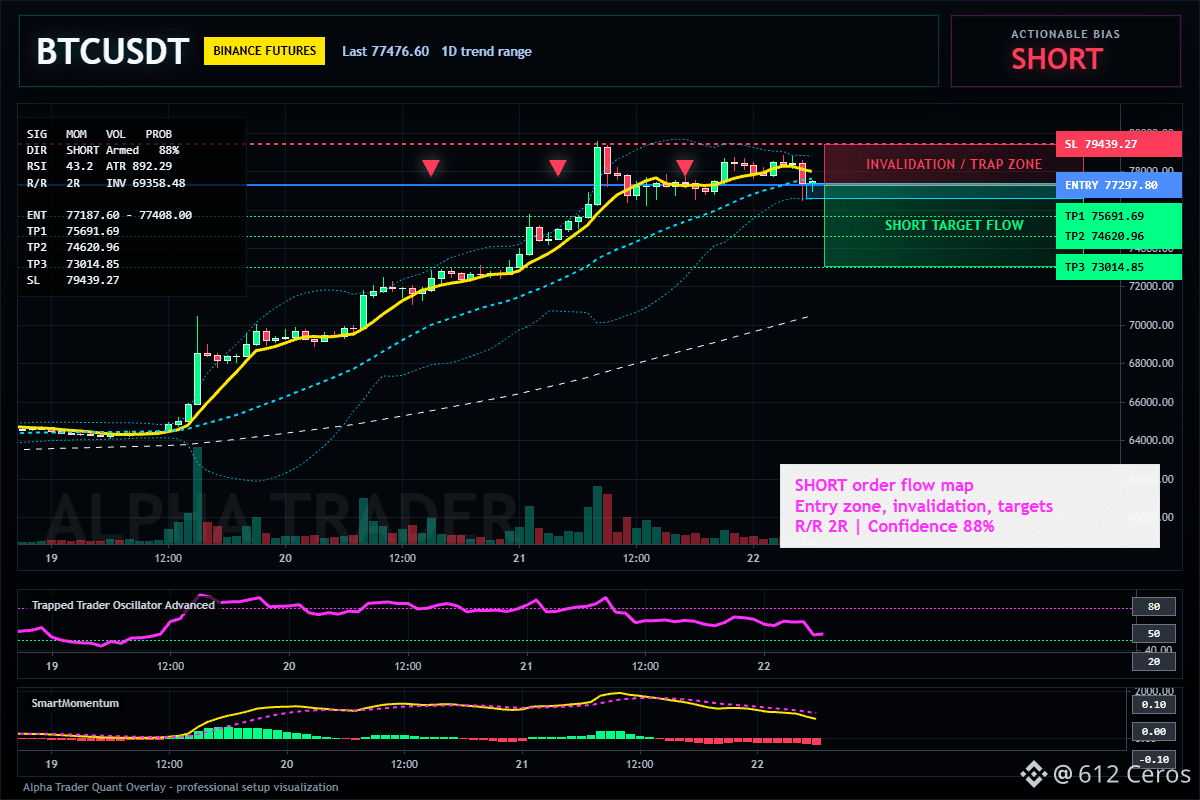This screenshot has width=1200, height=800.
Task: Click the DIR SHORT Armed 88% row
Action: click(103, 150)
